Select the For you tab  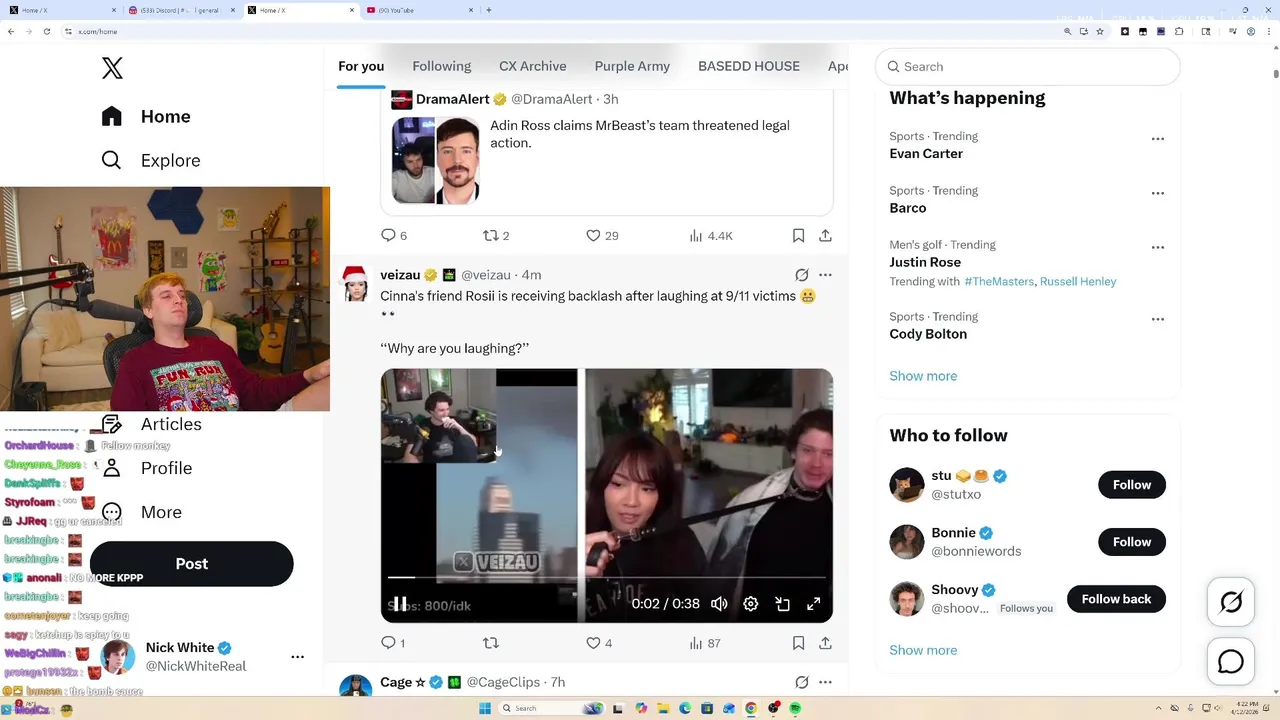(x=361, y=66)
